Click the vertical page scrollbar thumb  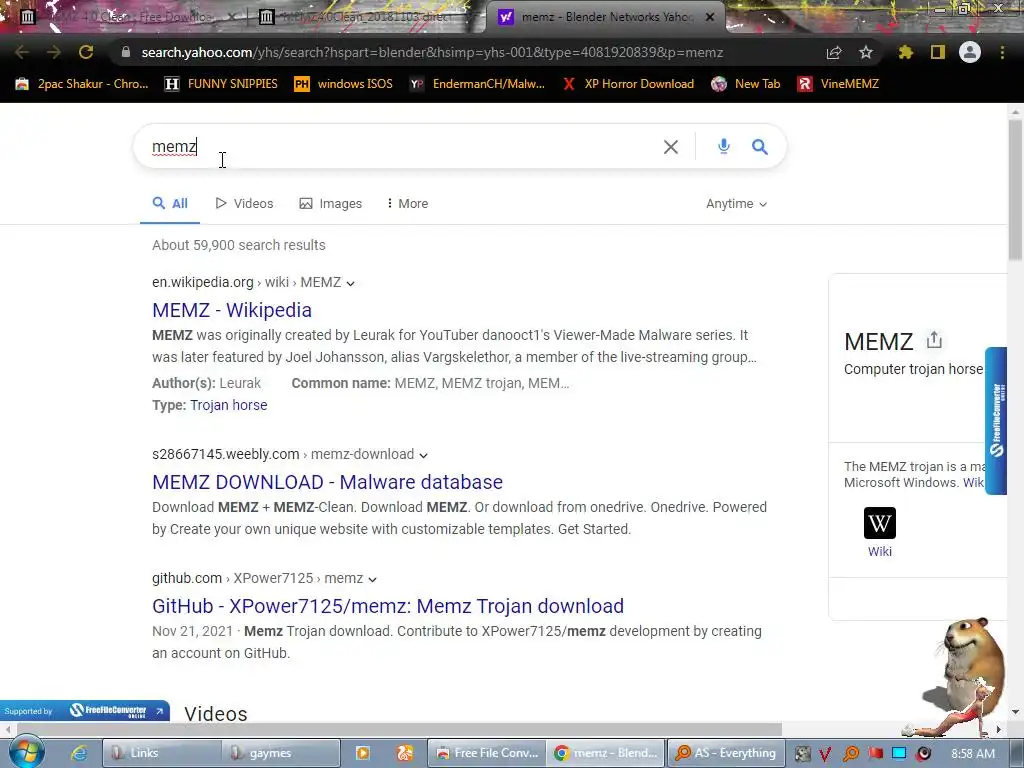[1016, 189]
